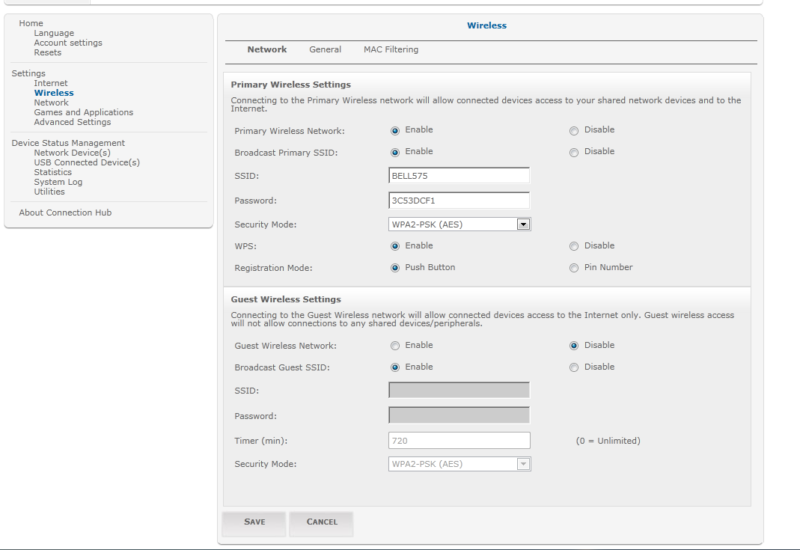This screenshot has width=800, height=550.
Task: Select Disable for Broadcast Guest SSID
Action: [x=574, y=367]
